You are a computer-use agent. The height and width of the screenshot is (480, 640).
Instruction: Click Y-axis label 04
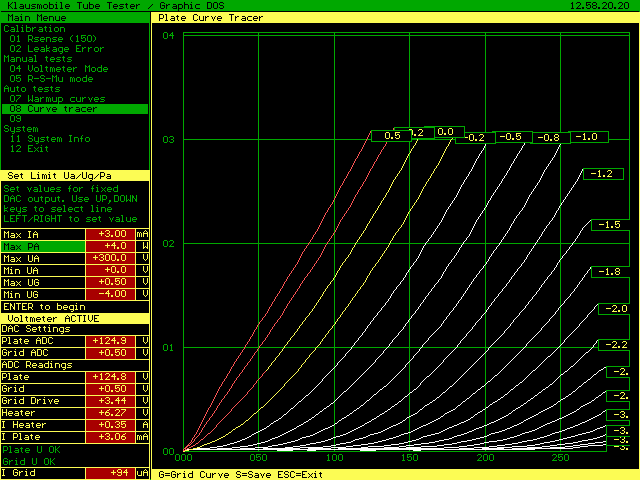(x=168, y=36)
